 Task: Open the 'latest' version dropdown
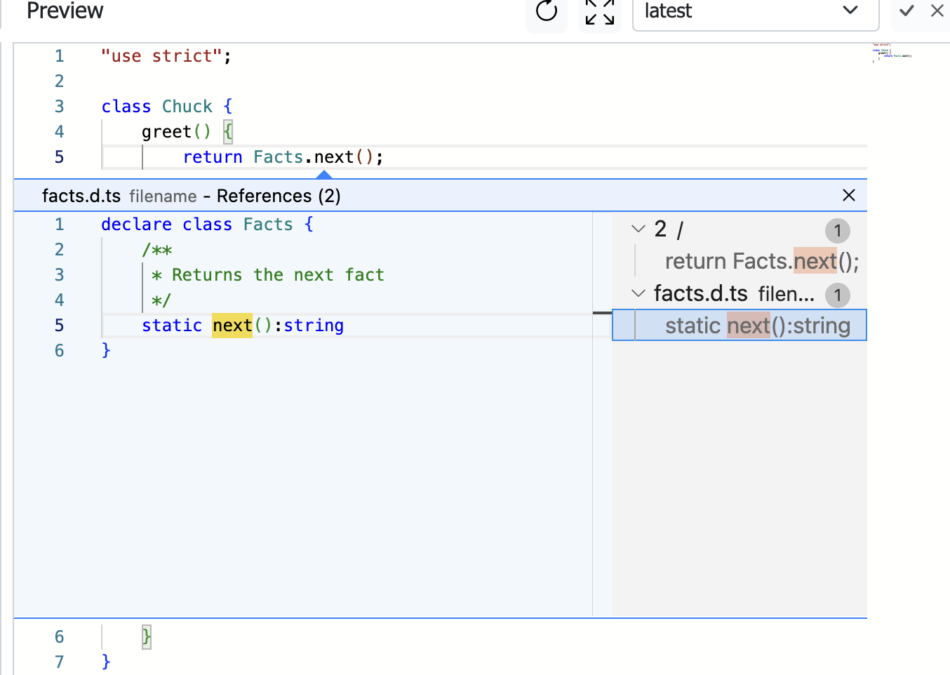click(755, 12)
